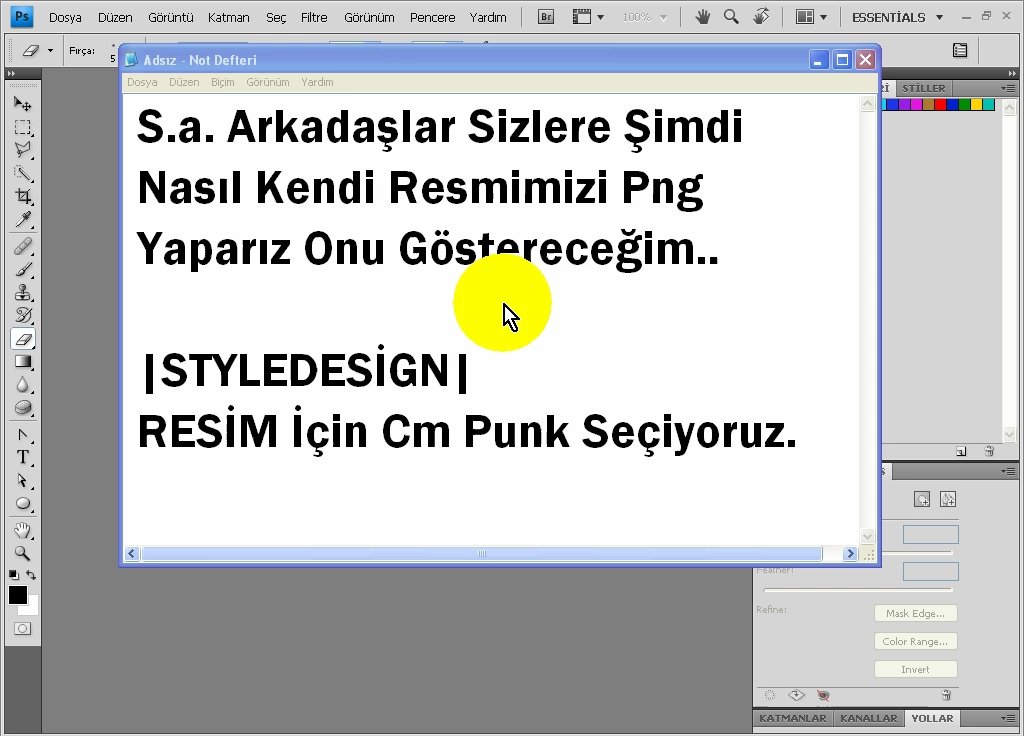Click the magnifier icon in application bar

(731, 16)
